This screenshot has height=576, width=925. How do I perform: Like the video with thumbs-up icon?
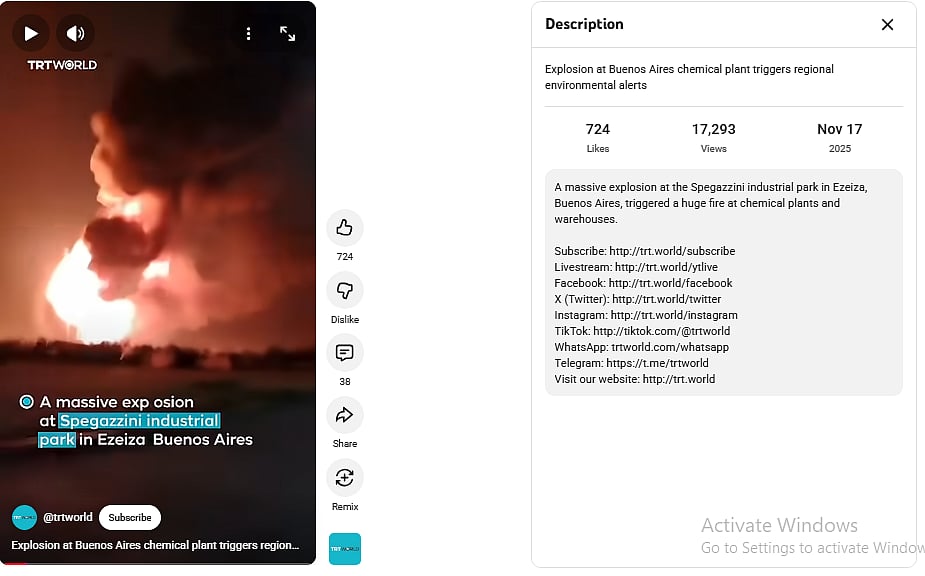[x=345, y=228]
